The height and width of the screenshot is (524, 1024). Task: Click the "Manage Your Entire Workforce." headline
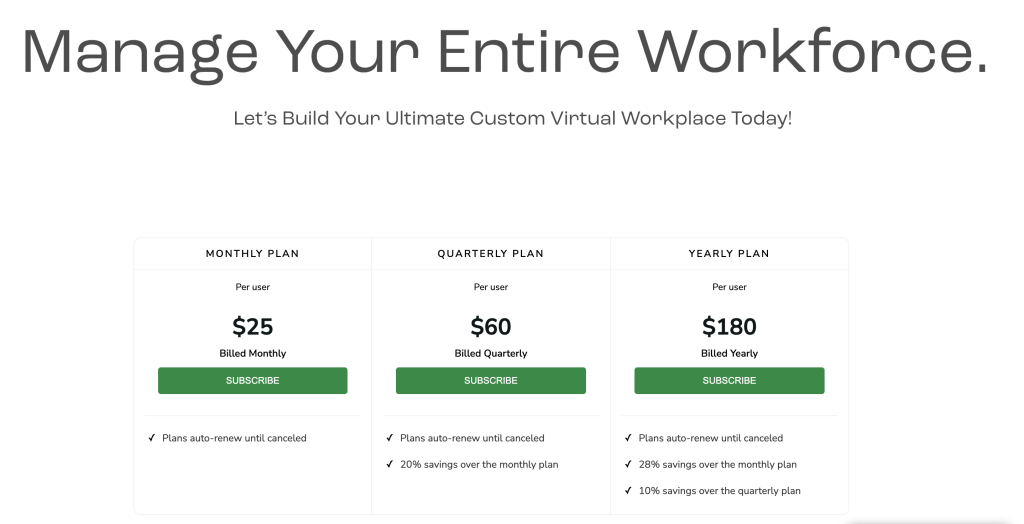click(x=504, y=50)
